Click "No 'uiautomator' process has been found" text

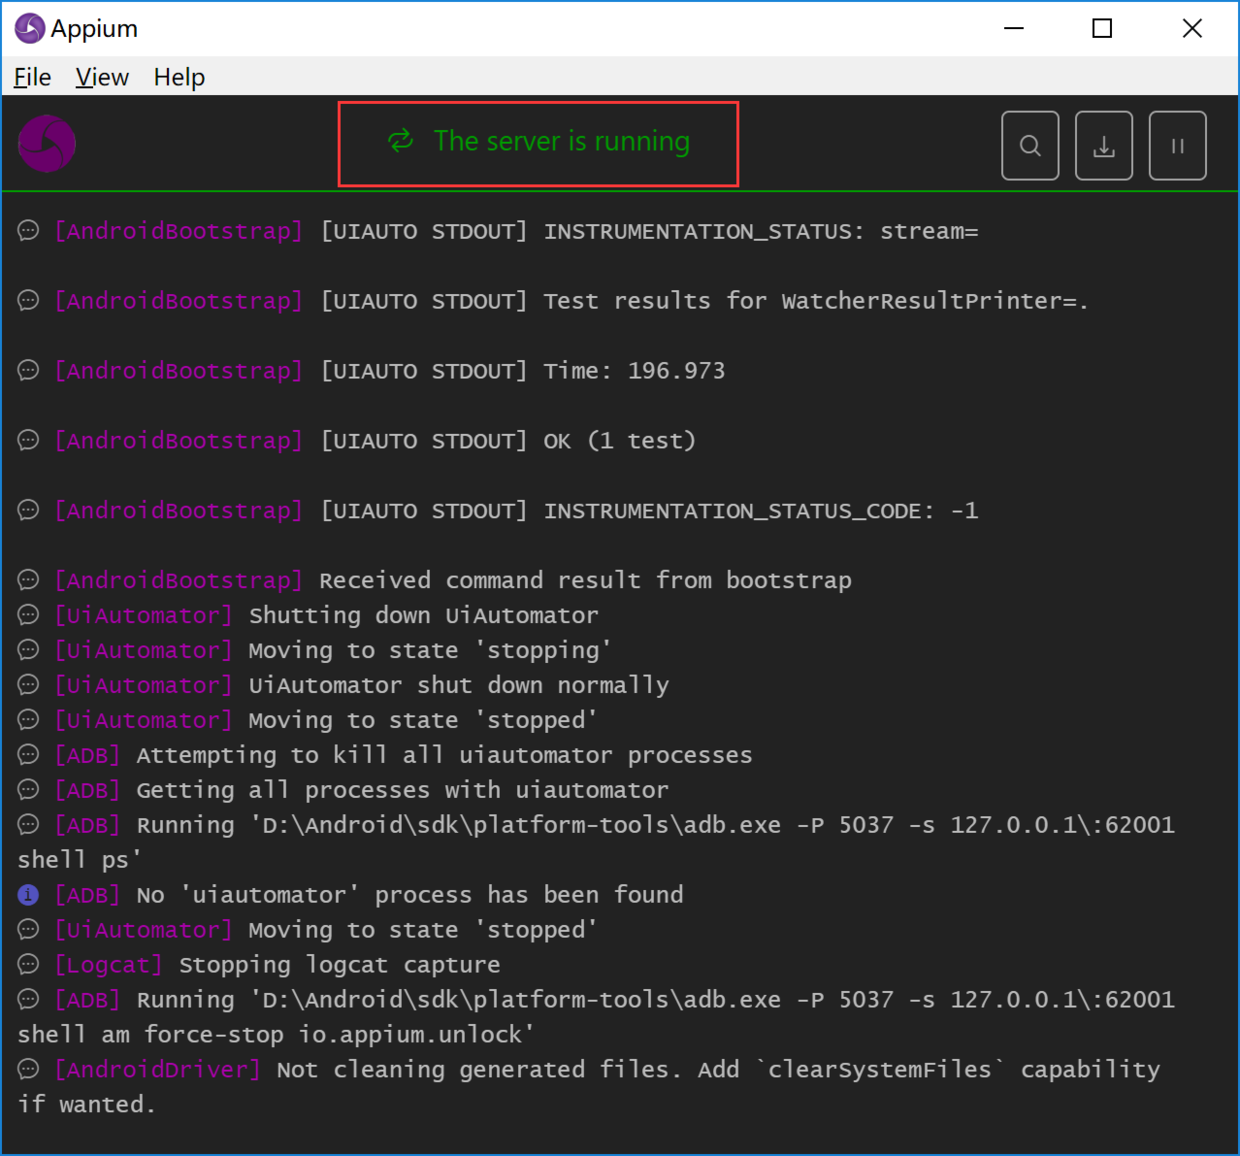[x=410, y=895]
